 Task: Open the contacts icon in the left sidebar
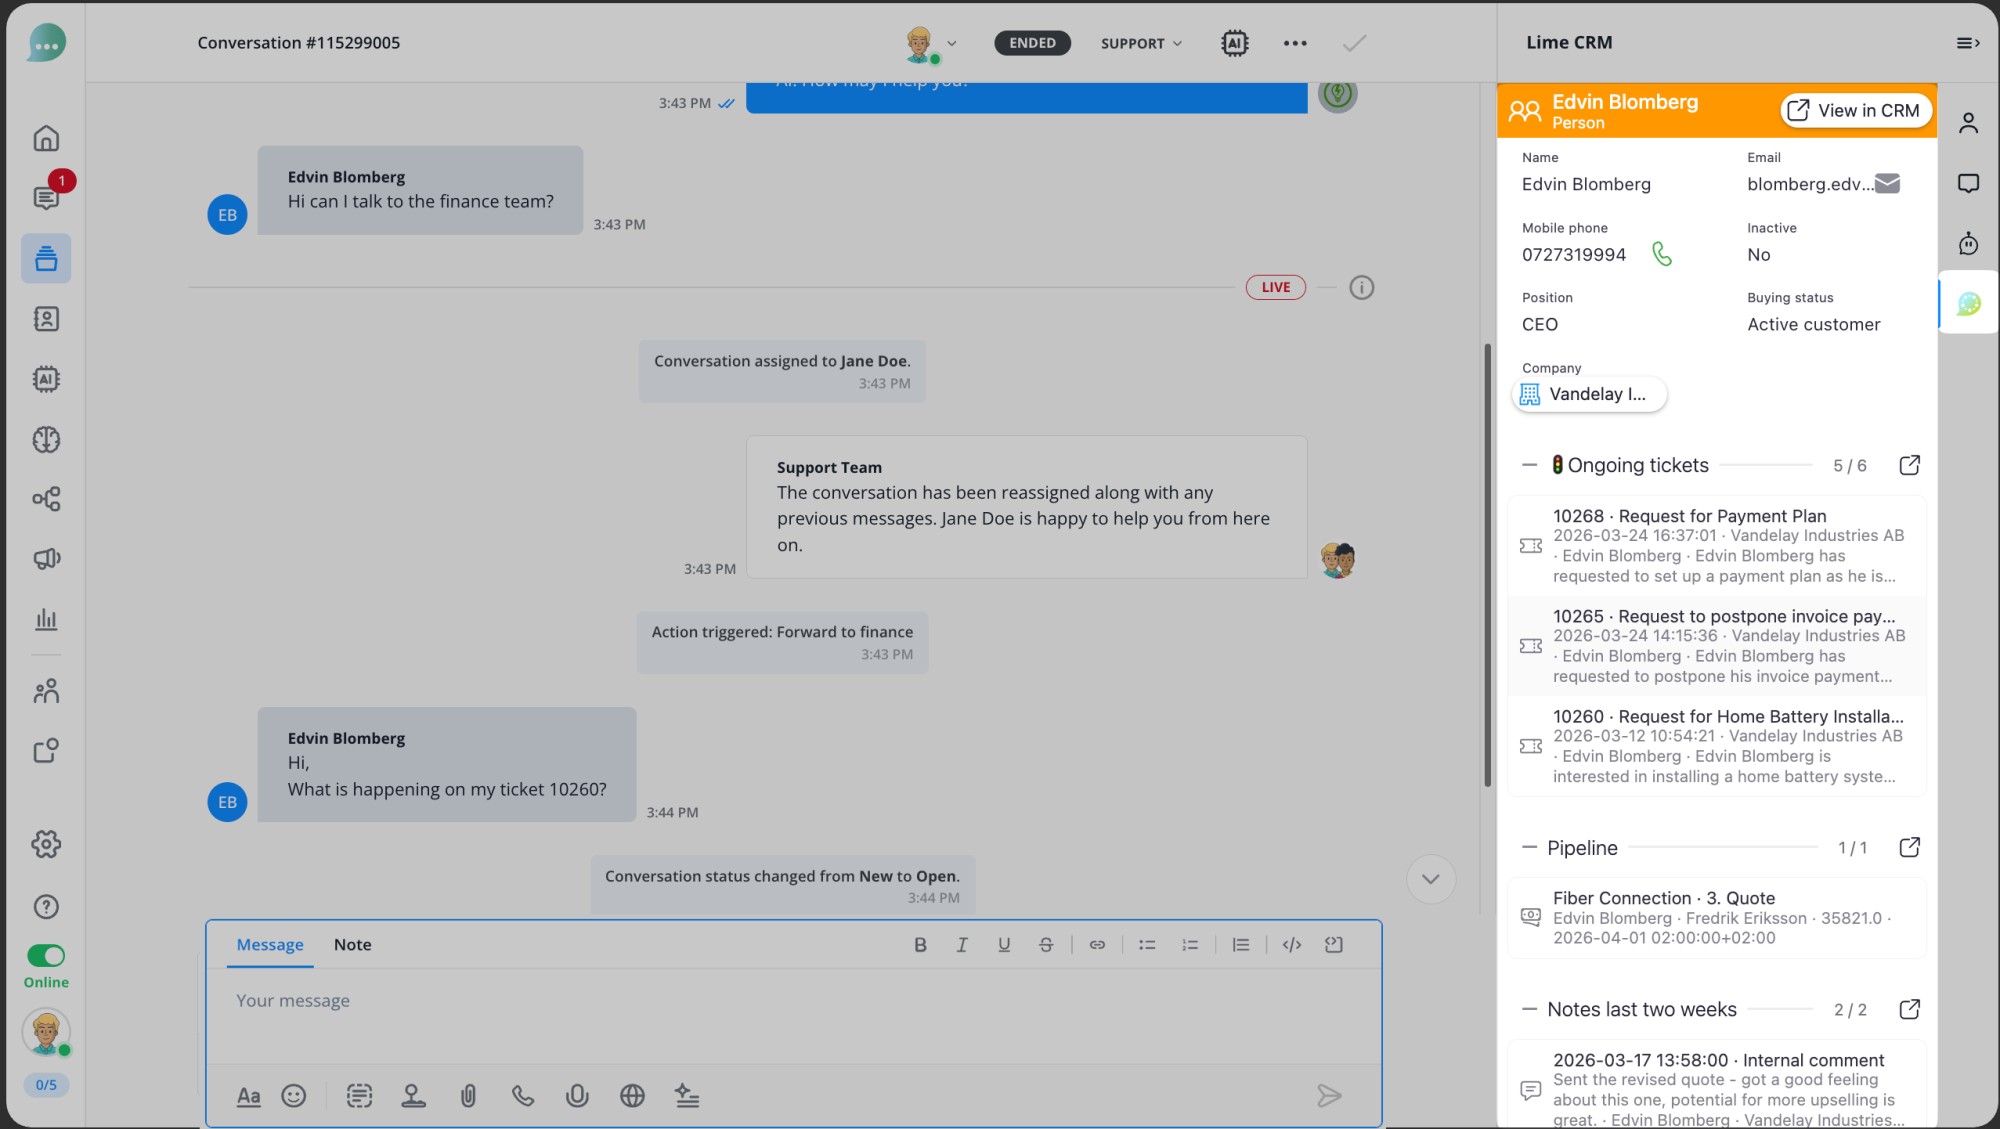[46, 318]
